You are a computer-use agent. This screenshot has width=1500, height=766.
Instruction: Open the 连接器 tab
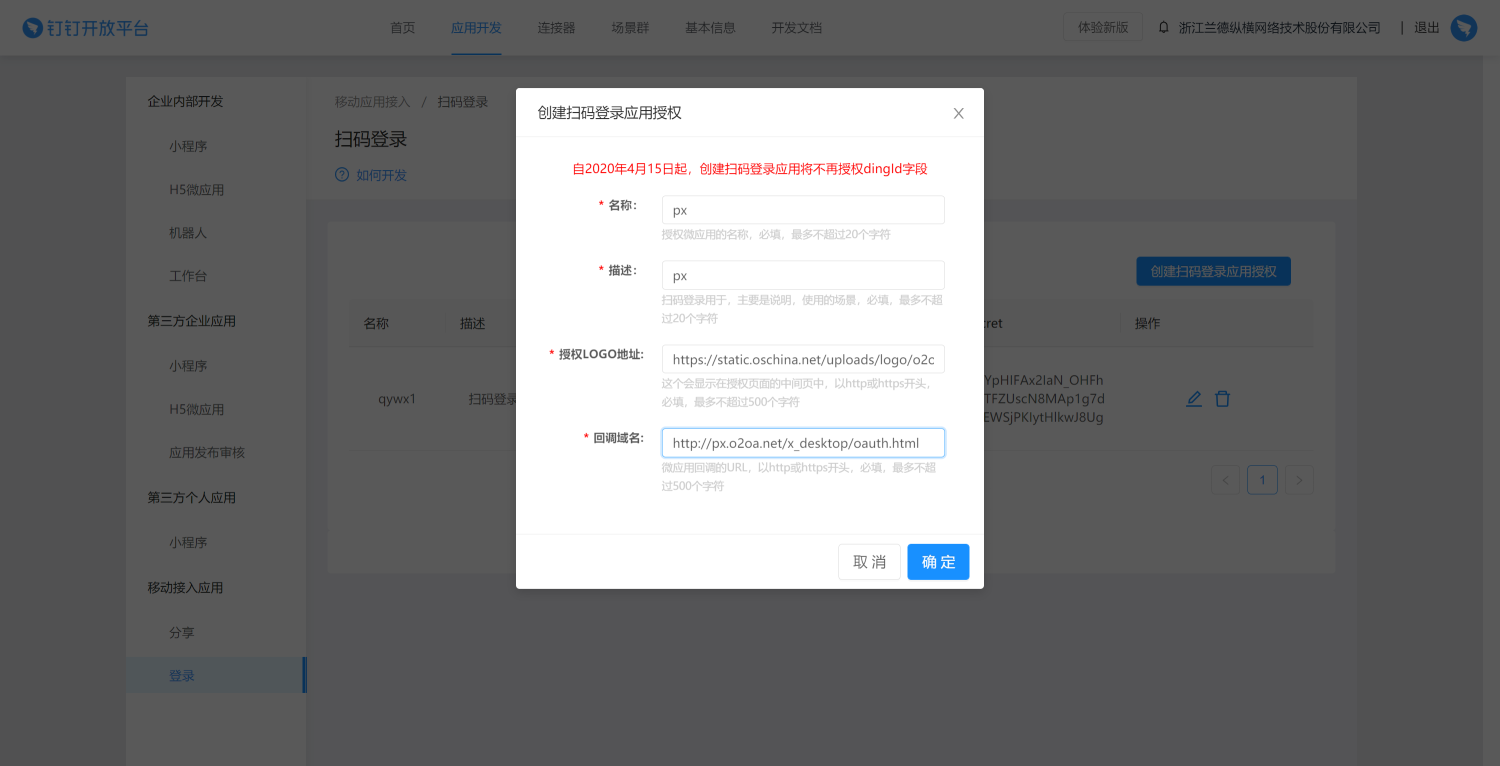556,28
